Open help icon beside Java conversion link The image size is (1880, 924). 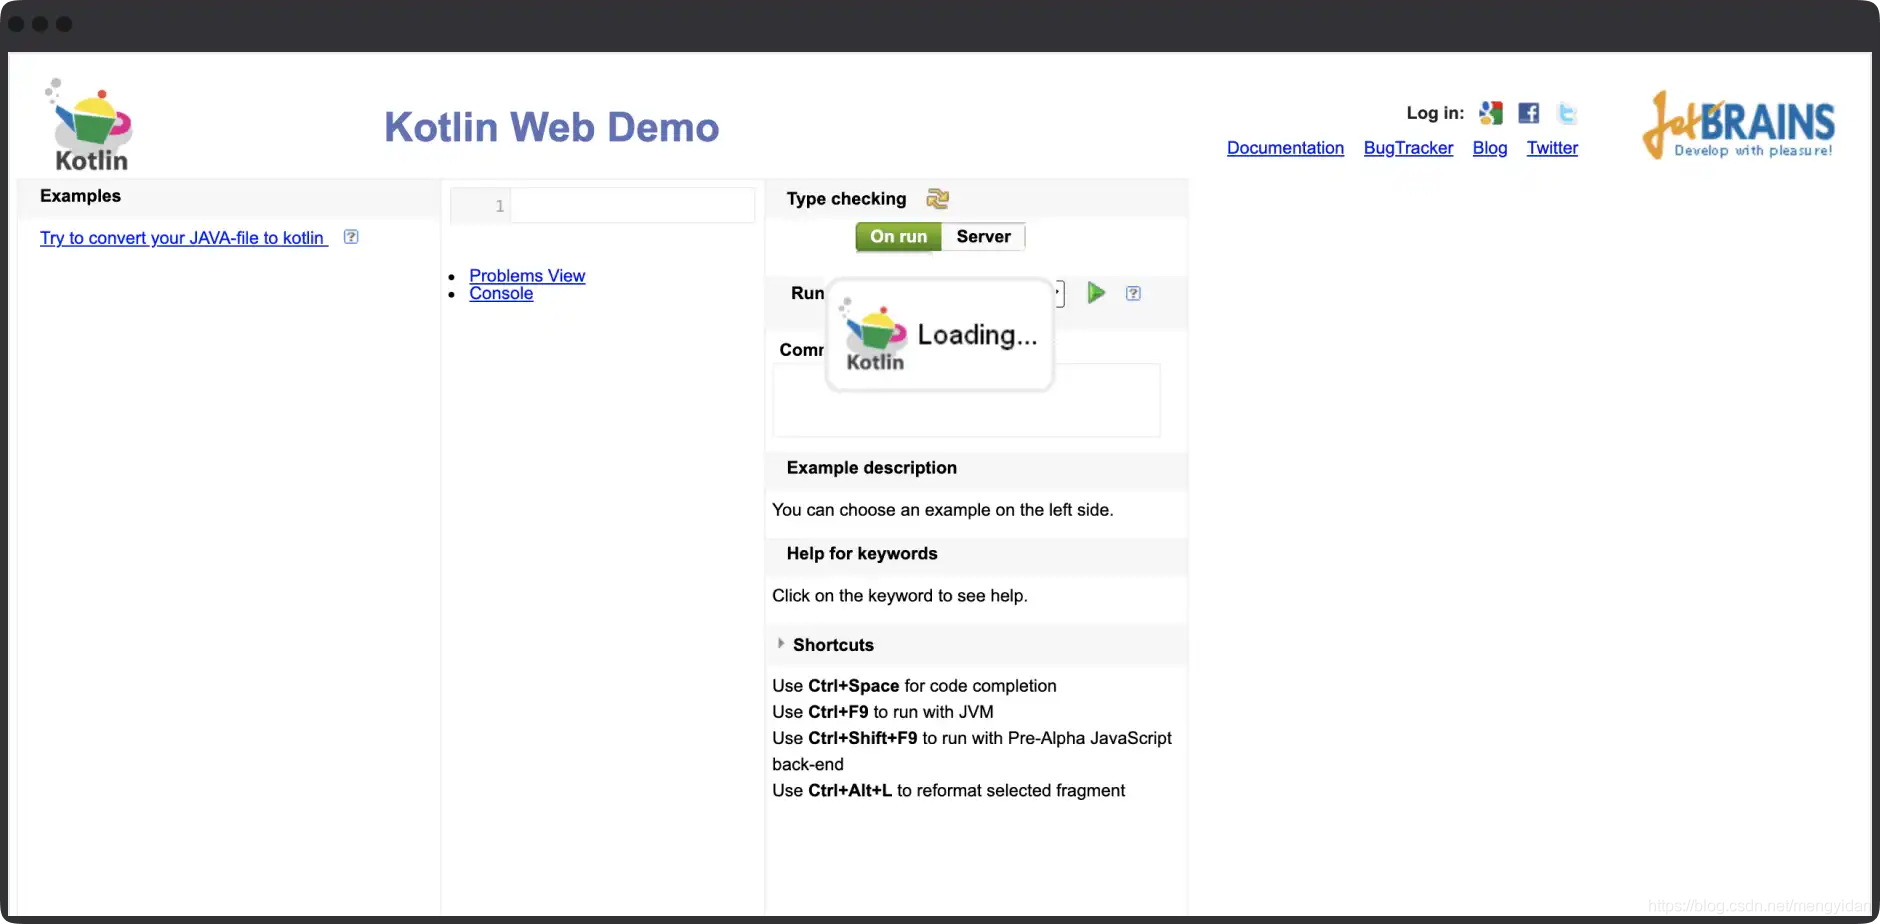point(351,237)
